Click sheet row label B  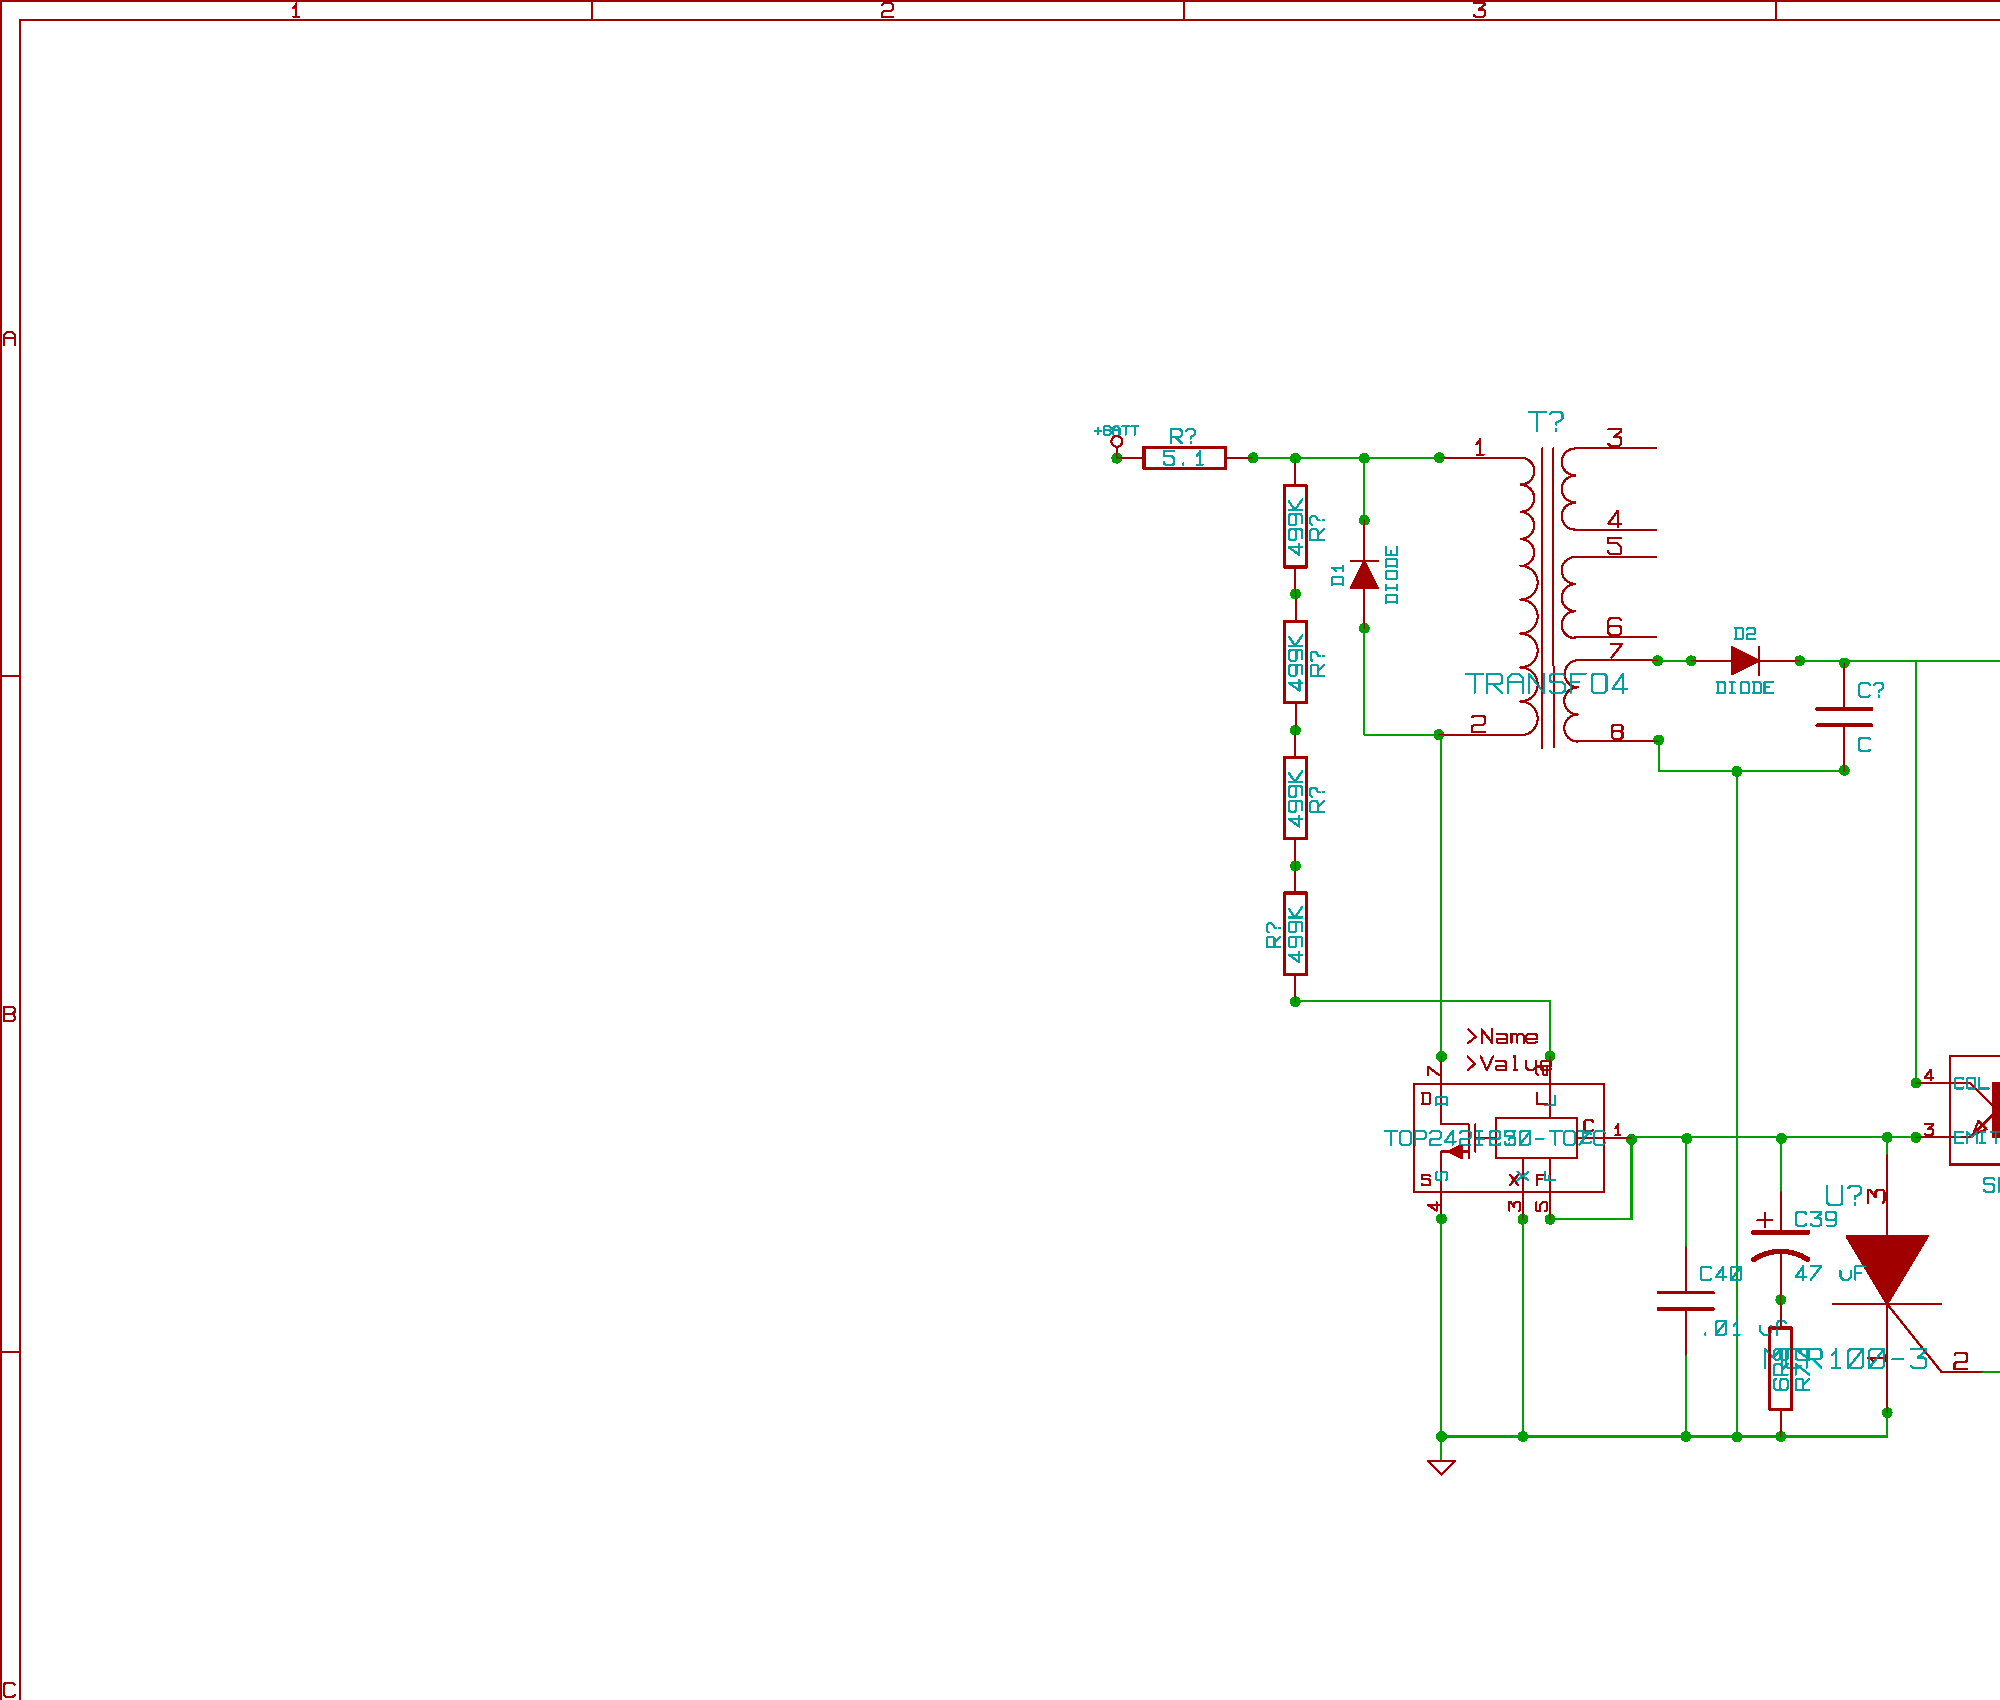(x=10, y=1014)
